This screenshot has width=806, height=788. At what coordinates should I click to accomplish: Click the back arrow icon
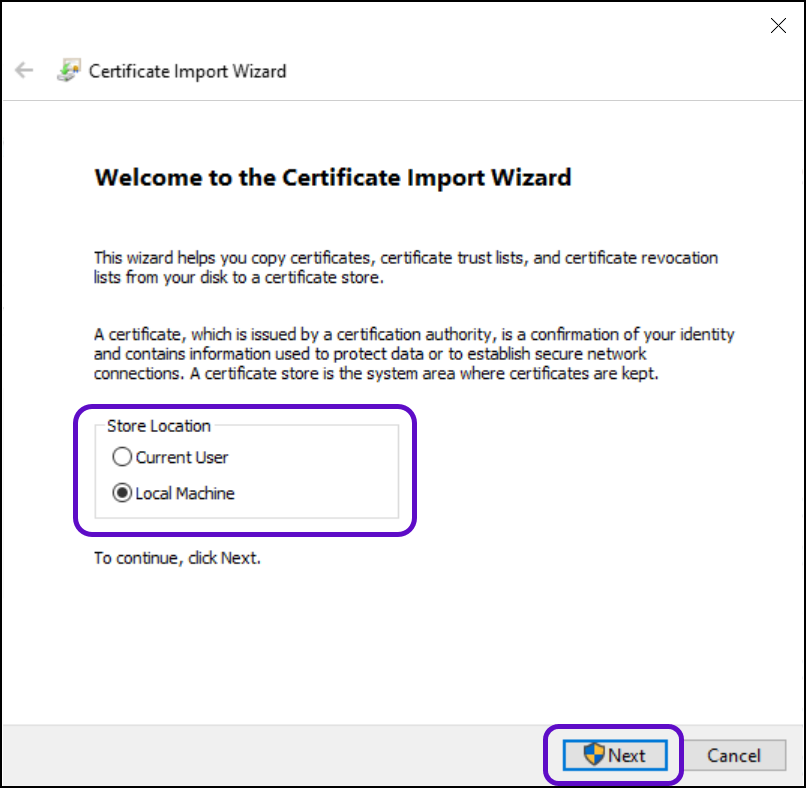tap(24, 71)
